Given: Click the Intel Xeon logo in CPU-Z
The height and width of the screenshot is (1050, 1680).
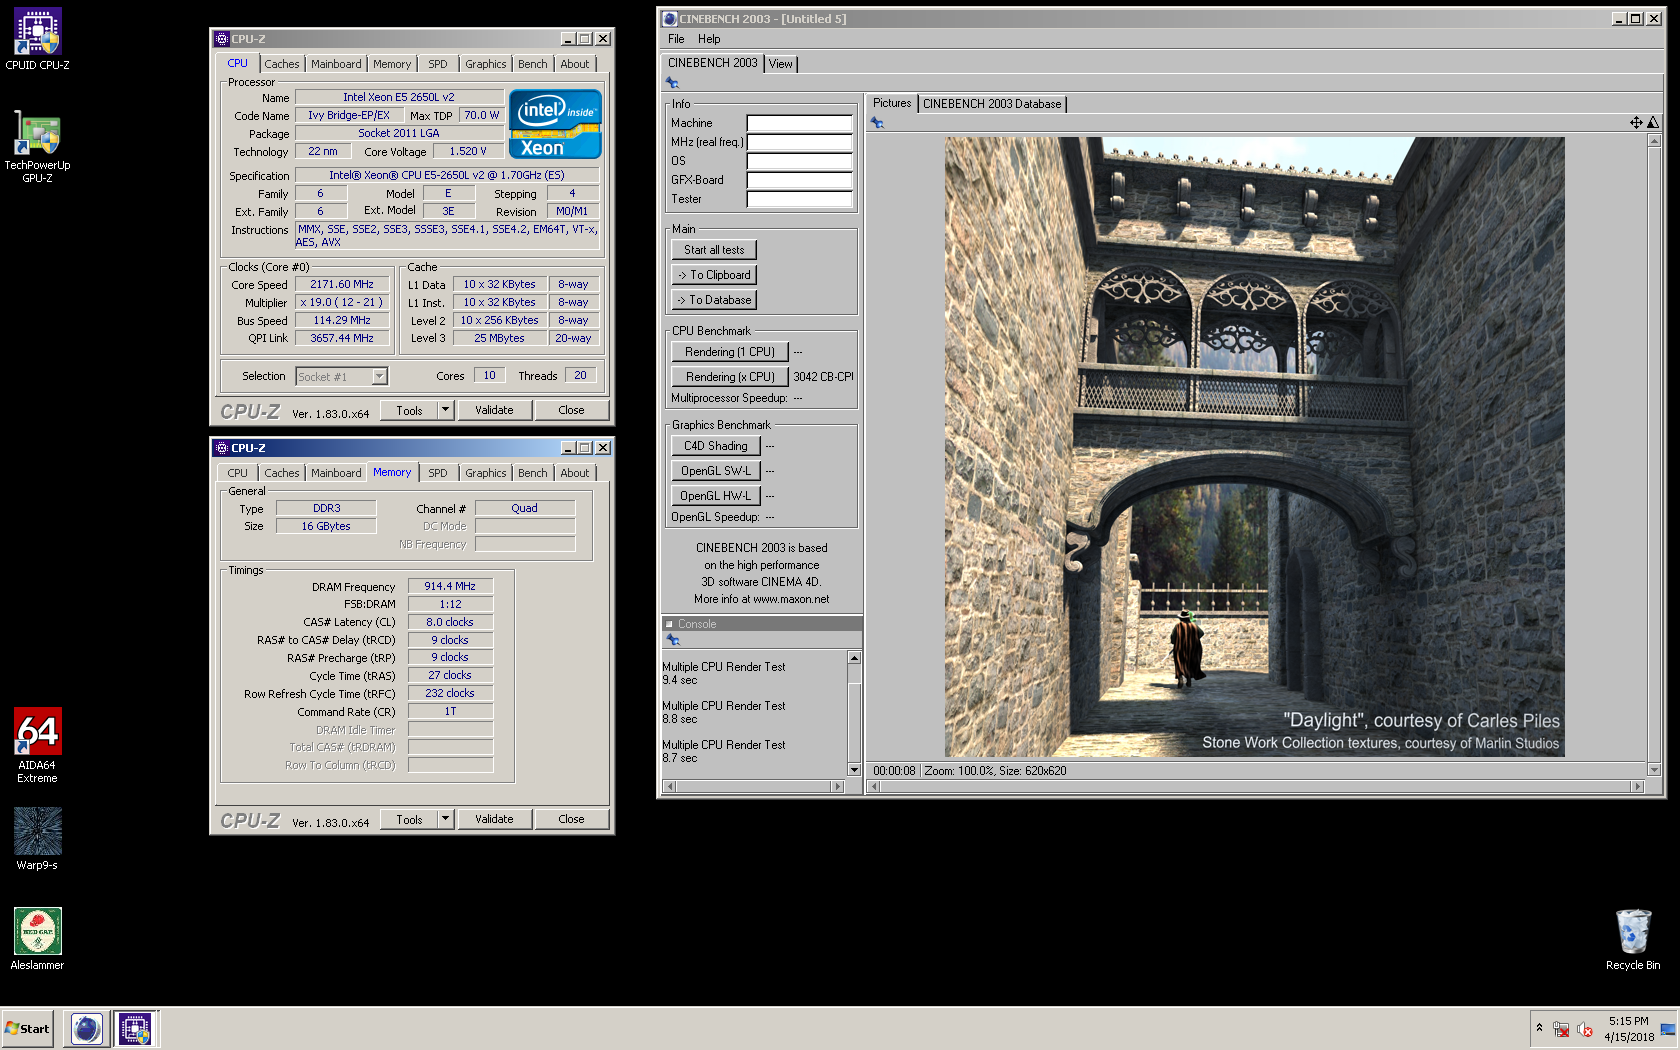Looking at the screenshot, I should (555, 124).
